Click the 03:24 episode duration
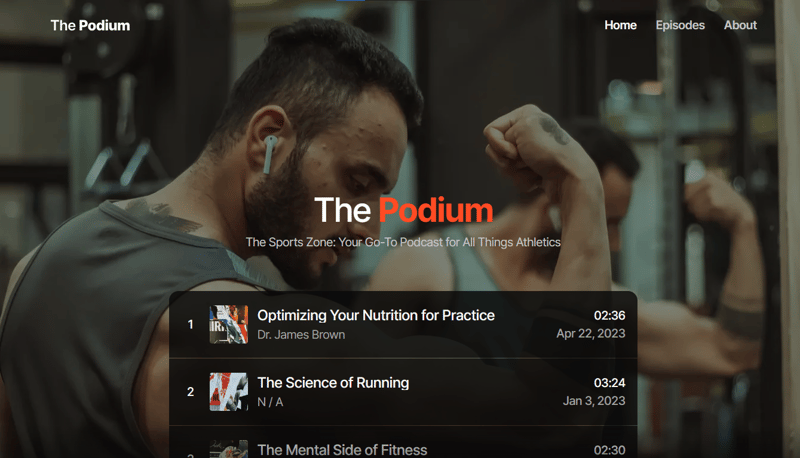800x458 pixels. [609, 382]
